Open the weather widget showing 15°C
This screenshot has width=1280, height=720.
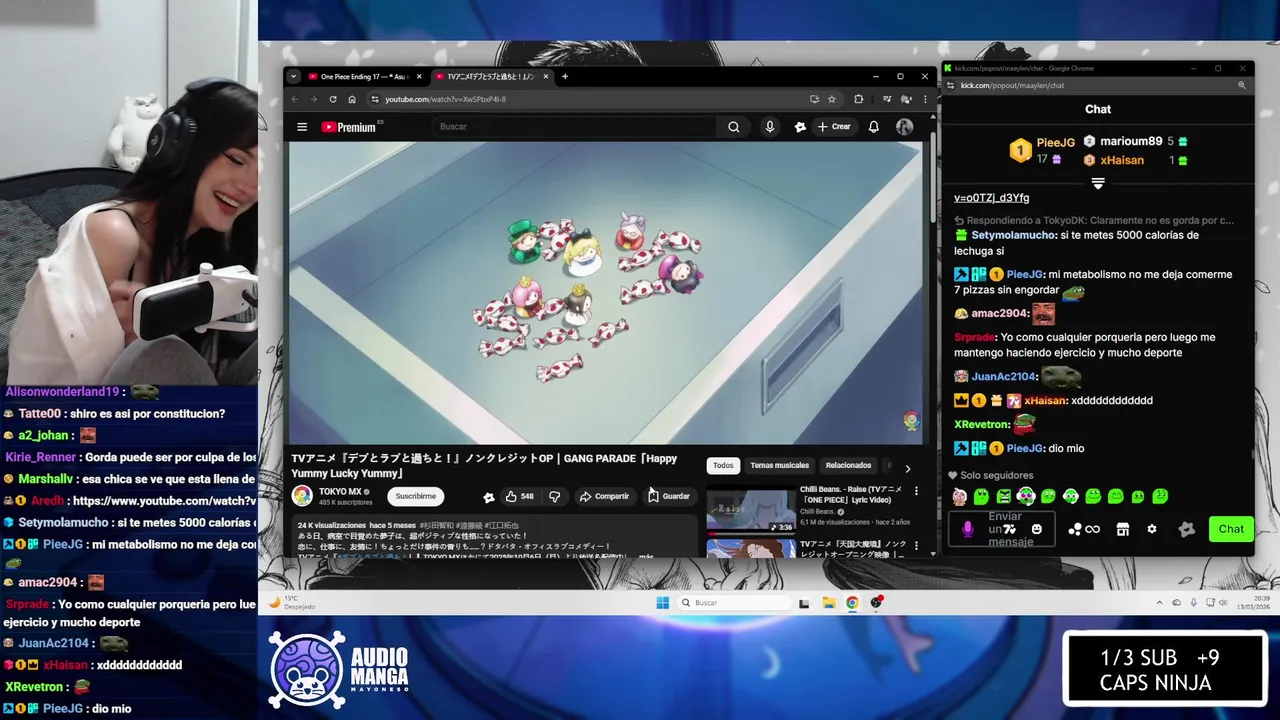(292, 602)
